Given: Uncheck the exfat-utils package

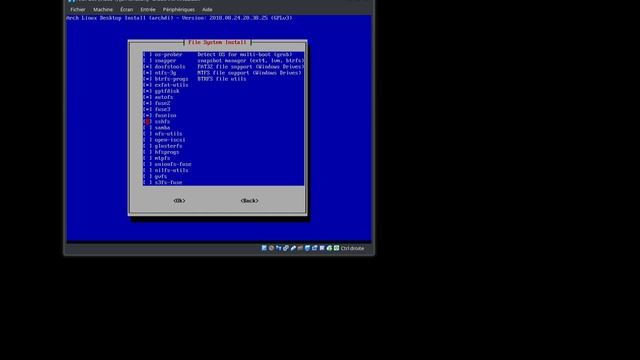Looking at the screenshot, I should click(x=148, y=85).
